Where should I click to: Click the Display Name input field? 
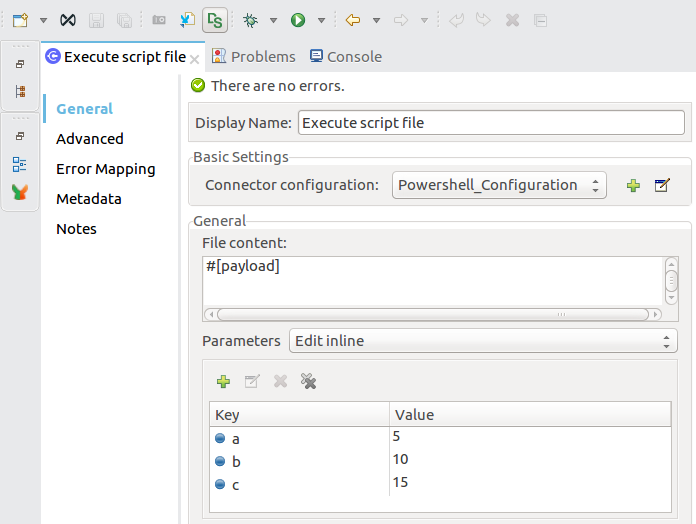[x=490, y=123]
